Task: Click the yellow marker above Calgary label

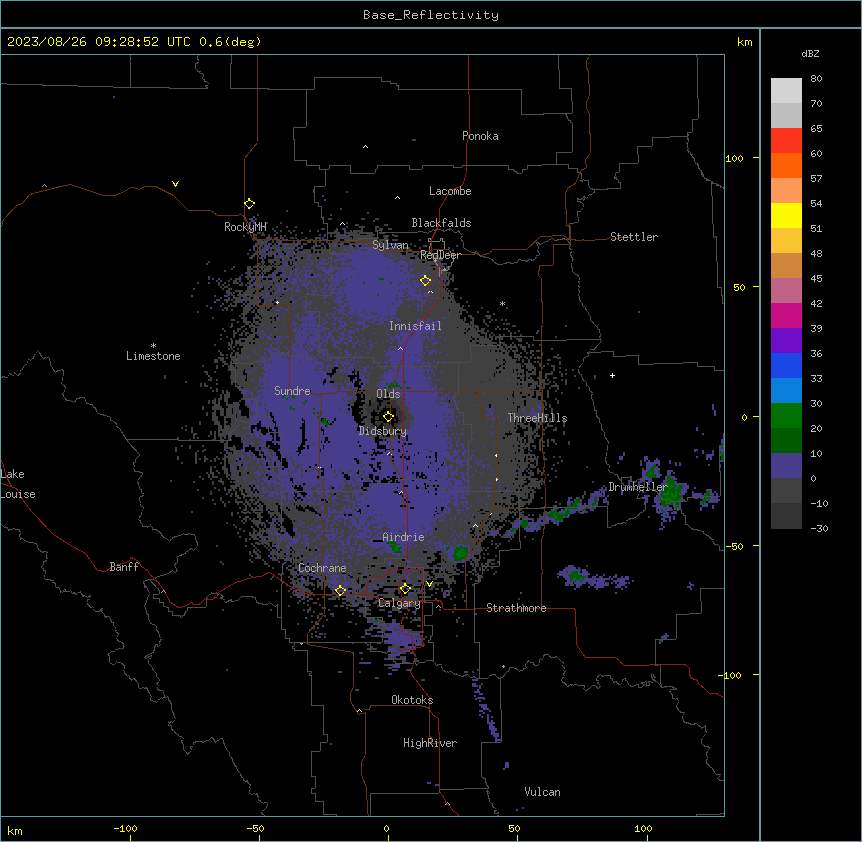Action: click(x=405, y=589)
